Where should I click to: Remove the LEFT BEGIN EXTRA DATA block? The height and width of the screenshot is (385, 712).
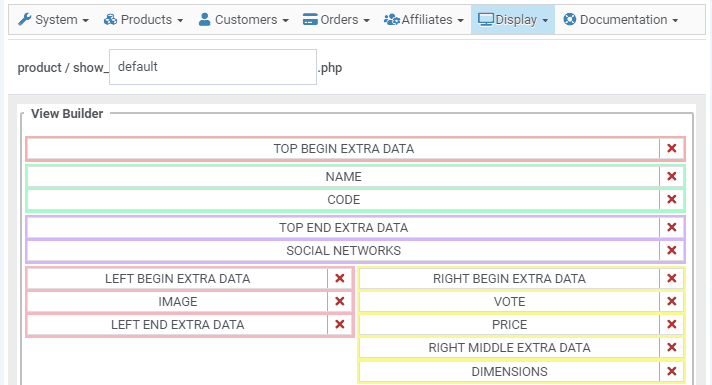tap(340, 278)
